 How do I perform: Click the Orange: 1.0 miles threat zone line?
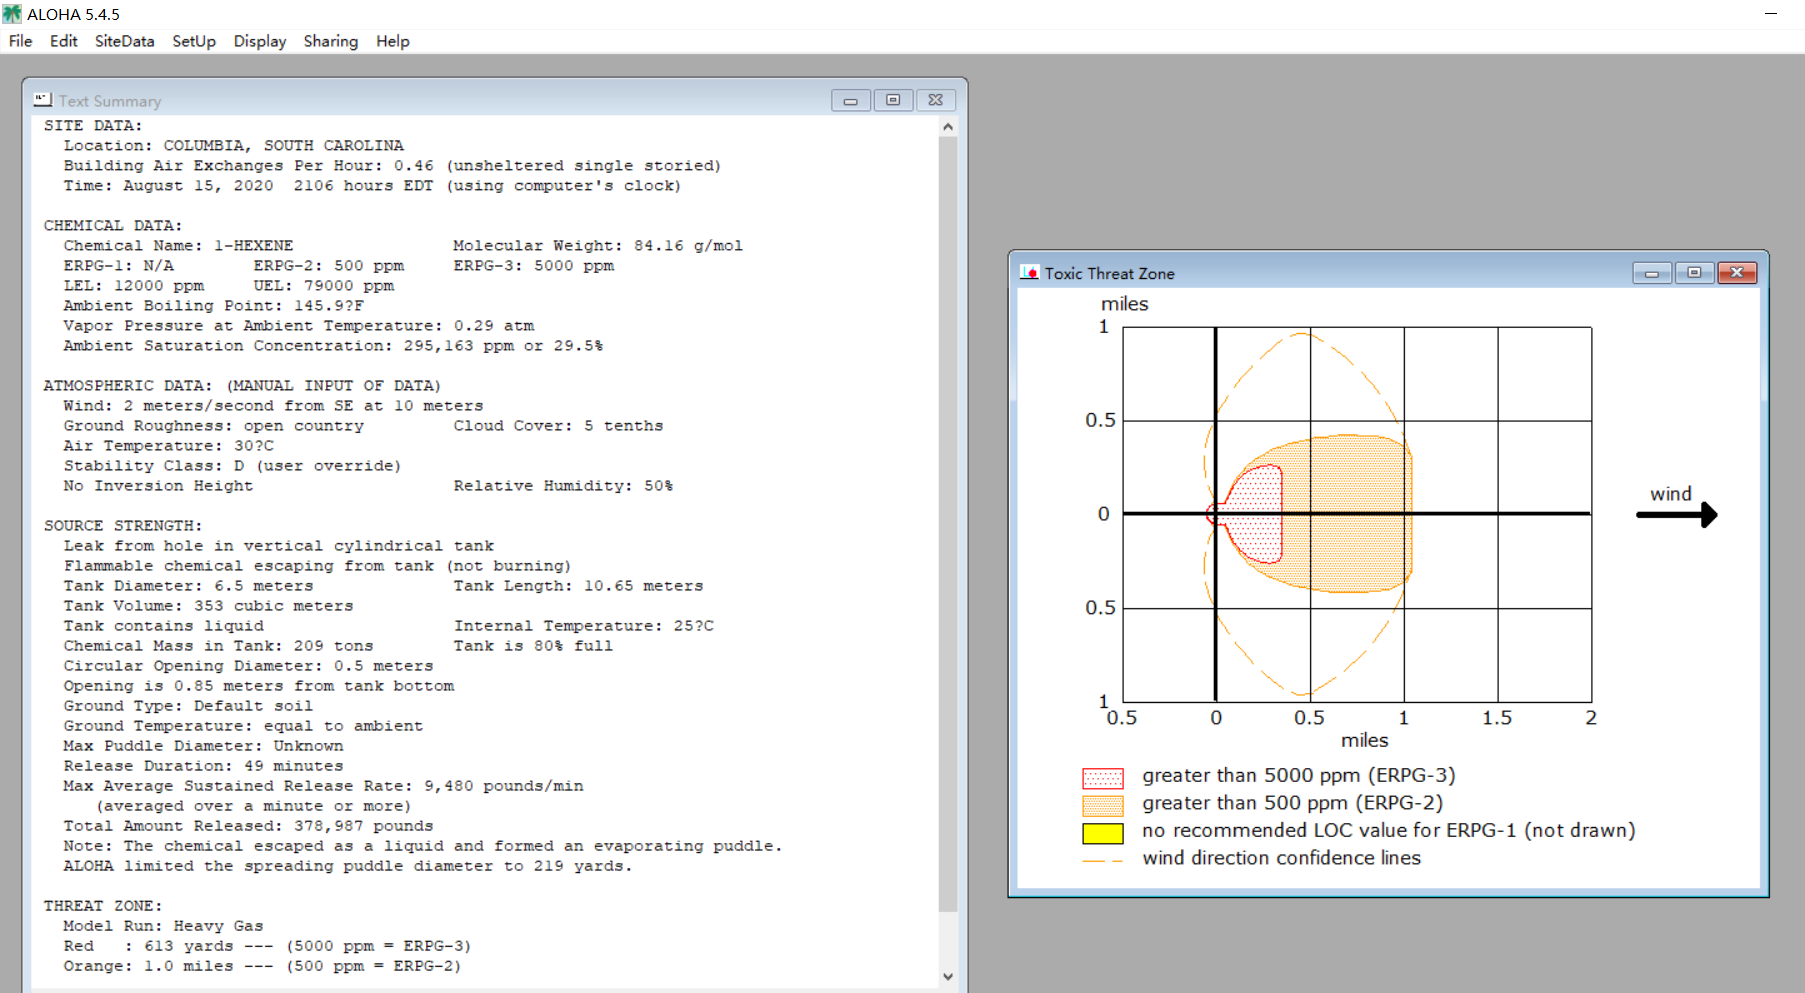(262, 966)
